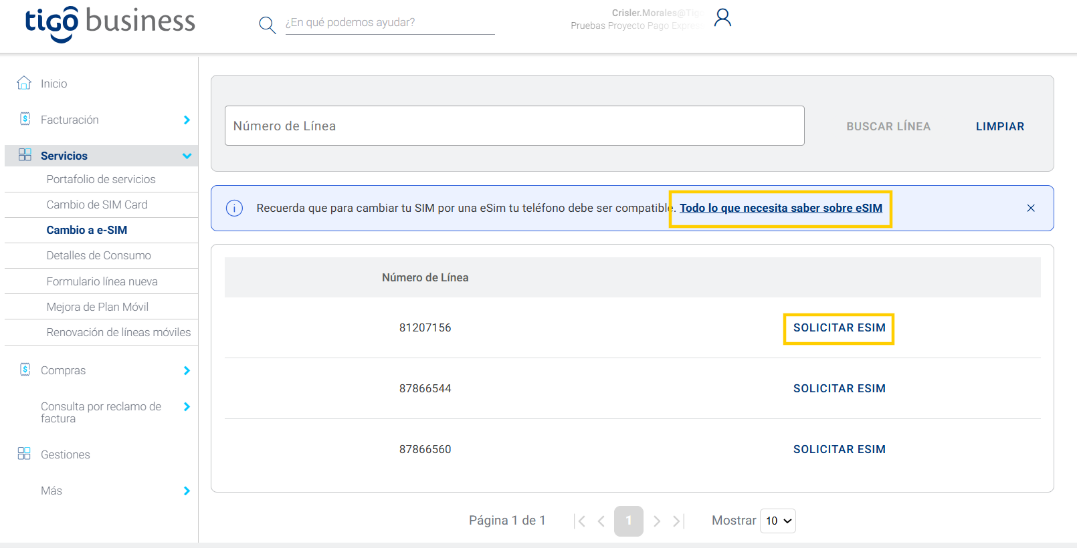The height and width of the screenshot is (548, 1077).
Task: Open Detalles de Consumo
Action: 99,255
